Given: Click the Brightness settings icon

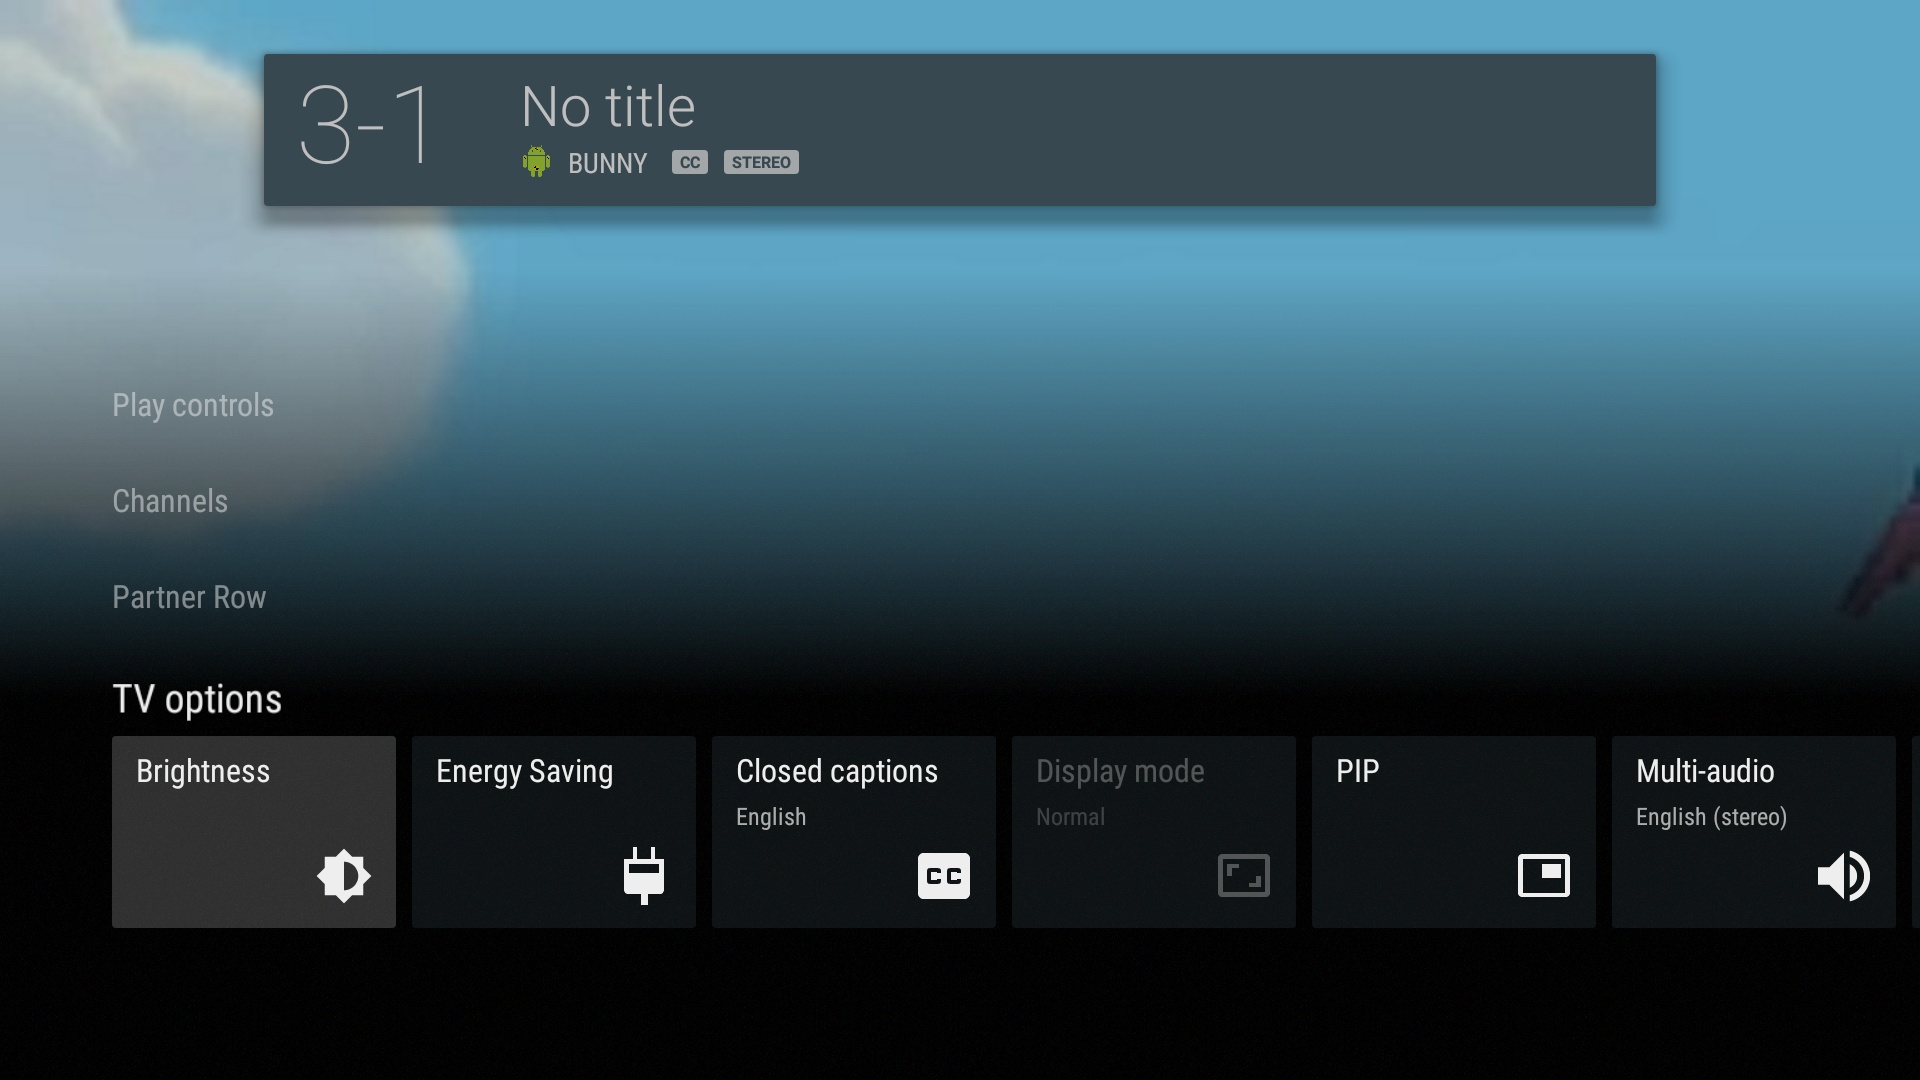Looking at the screenshot, I should coord(344,874).
